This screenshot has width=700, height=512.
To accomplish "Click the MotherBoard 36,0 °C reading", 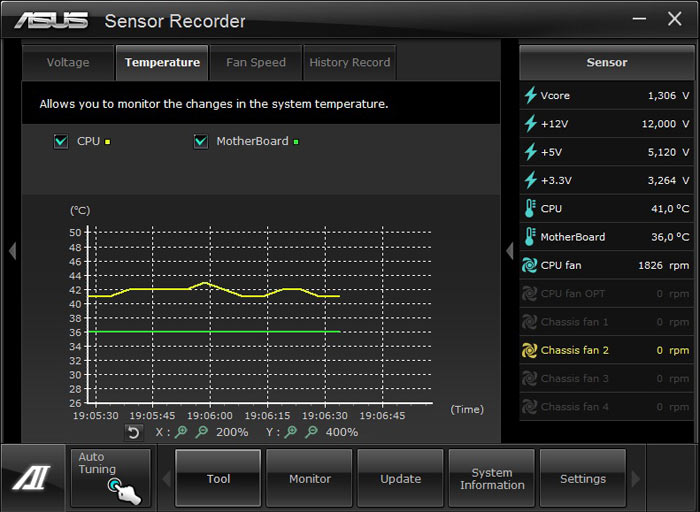I will (x=670, y=237).
